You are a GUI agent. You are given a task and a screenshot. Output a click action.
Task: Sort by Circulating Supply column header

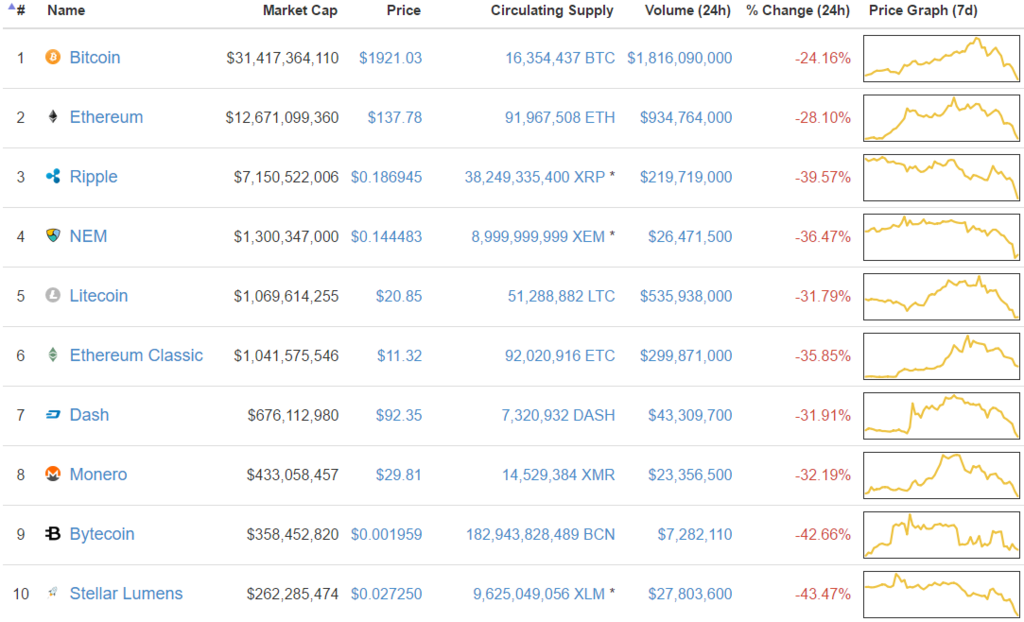coord(552,10)
